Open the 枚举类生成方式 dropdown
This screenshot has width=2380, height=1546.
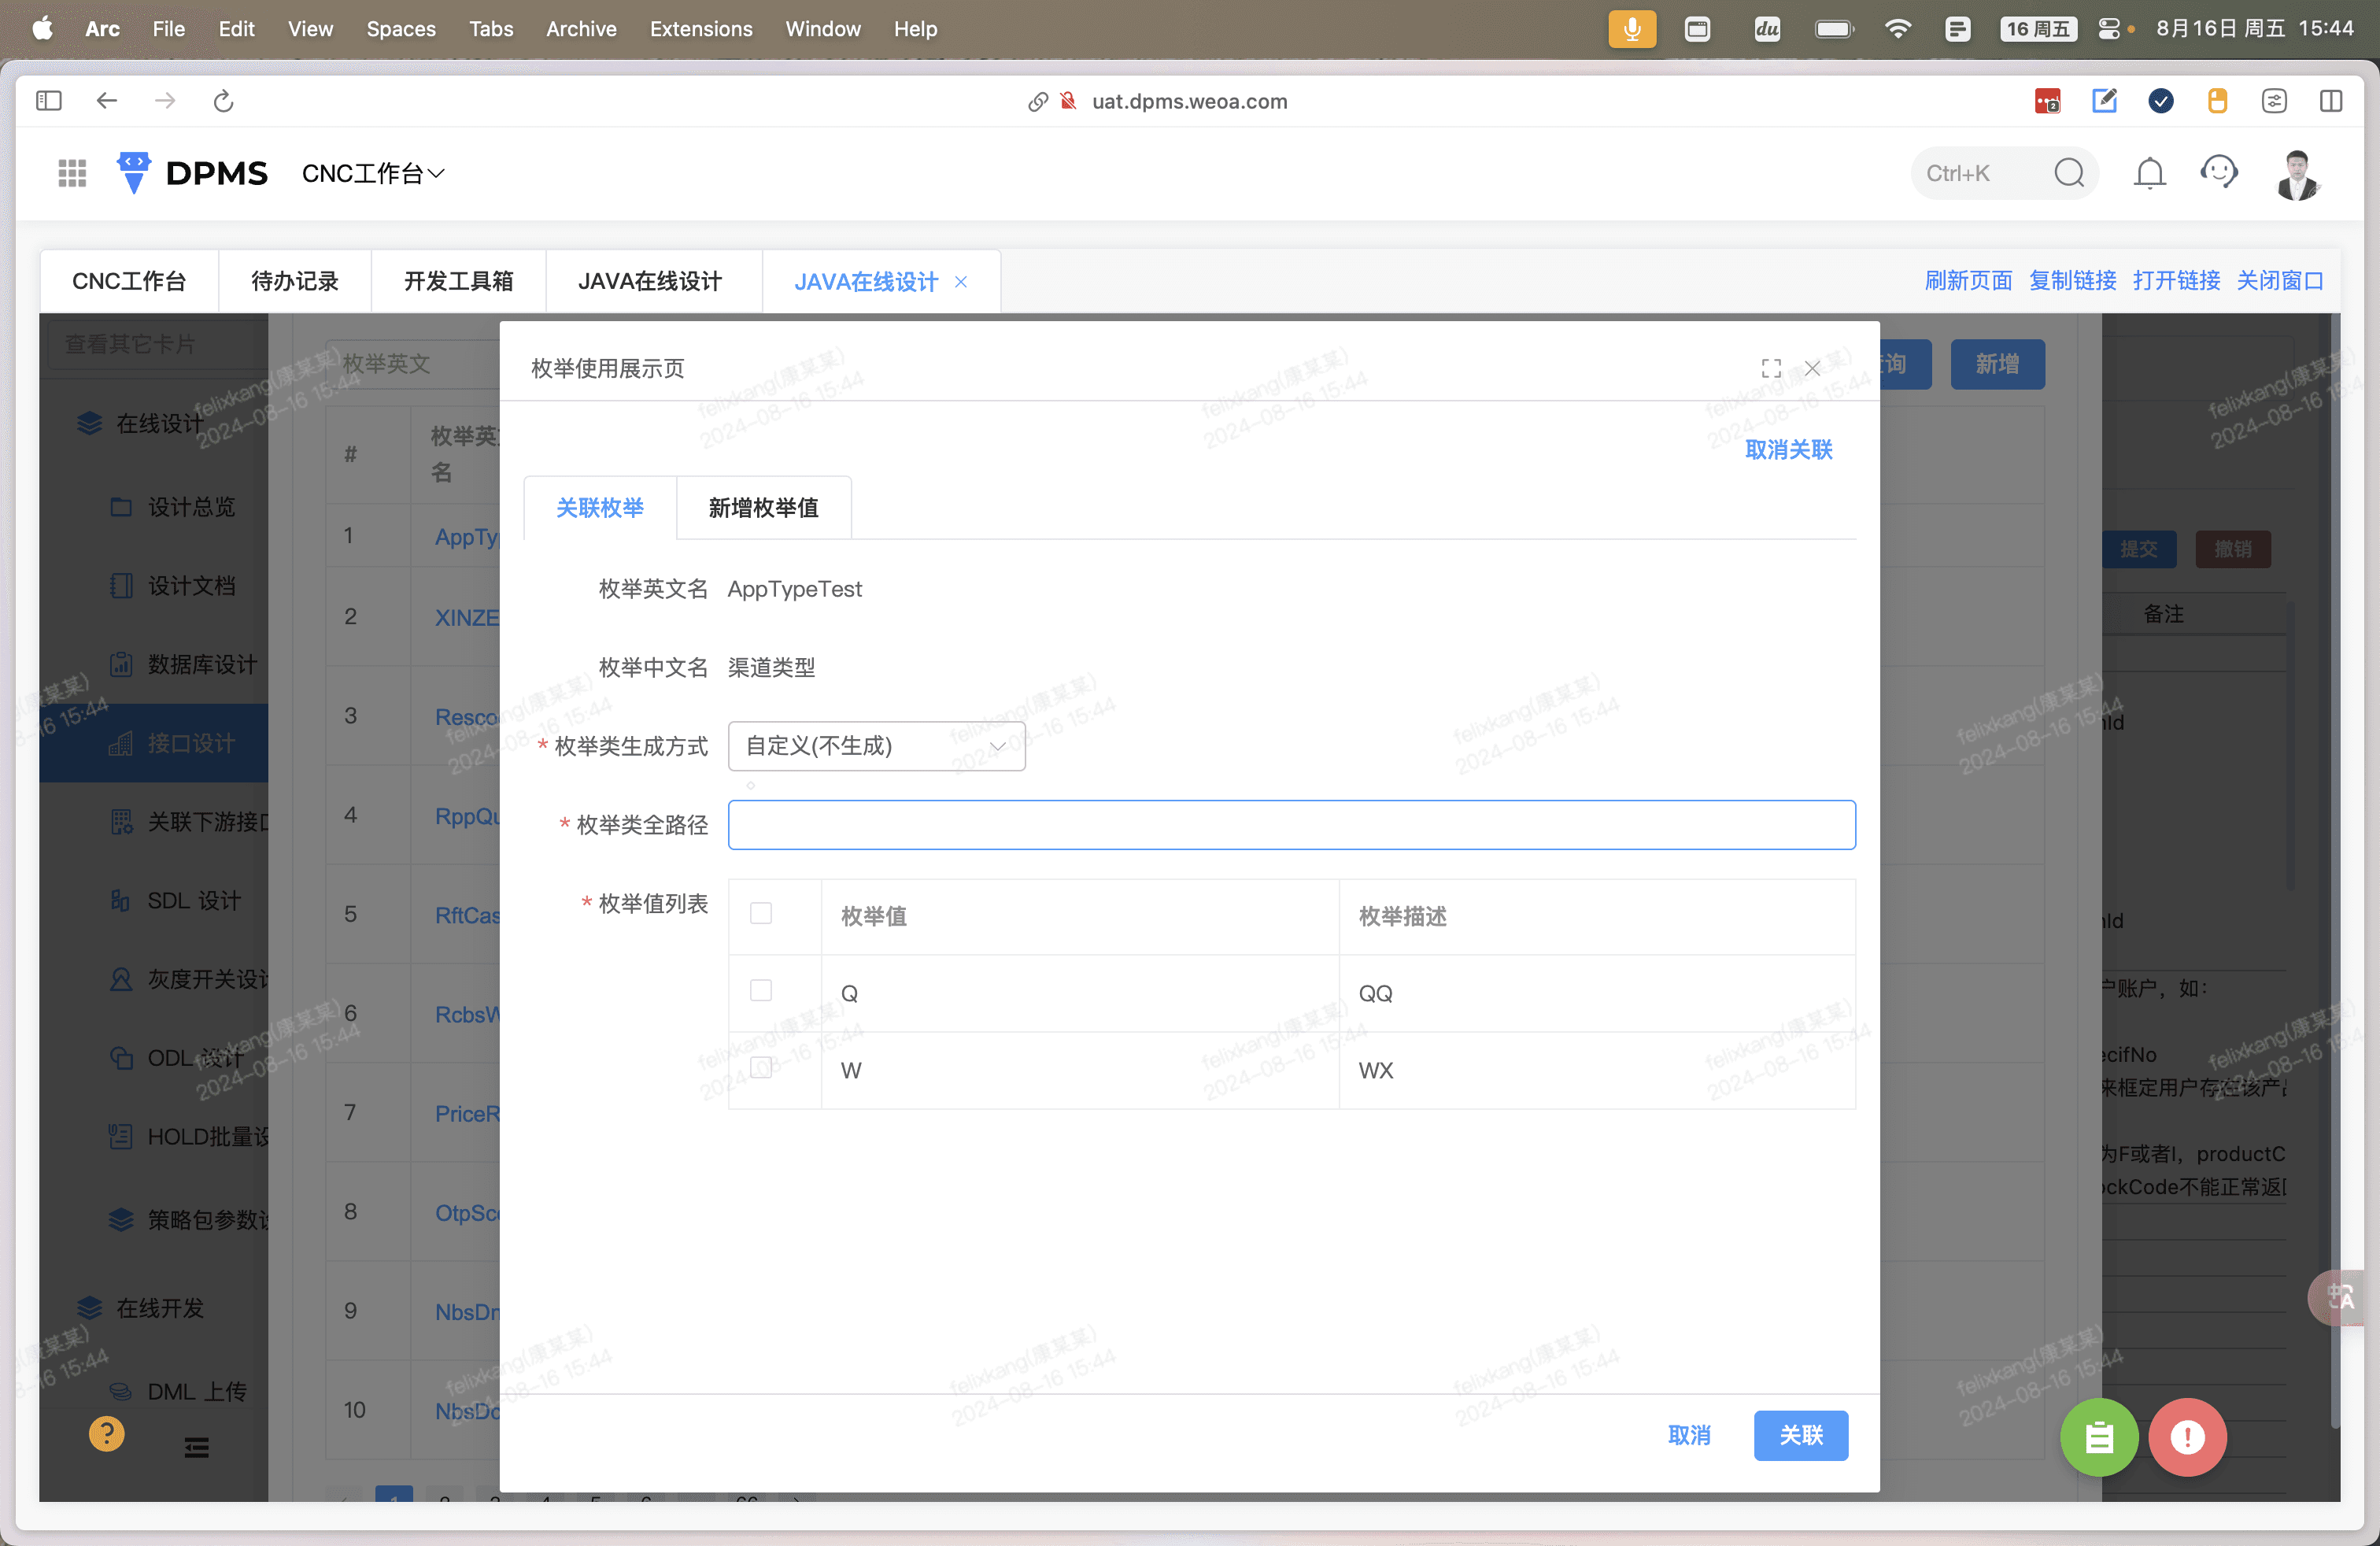tap(877, 746)
